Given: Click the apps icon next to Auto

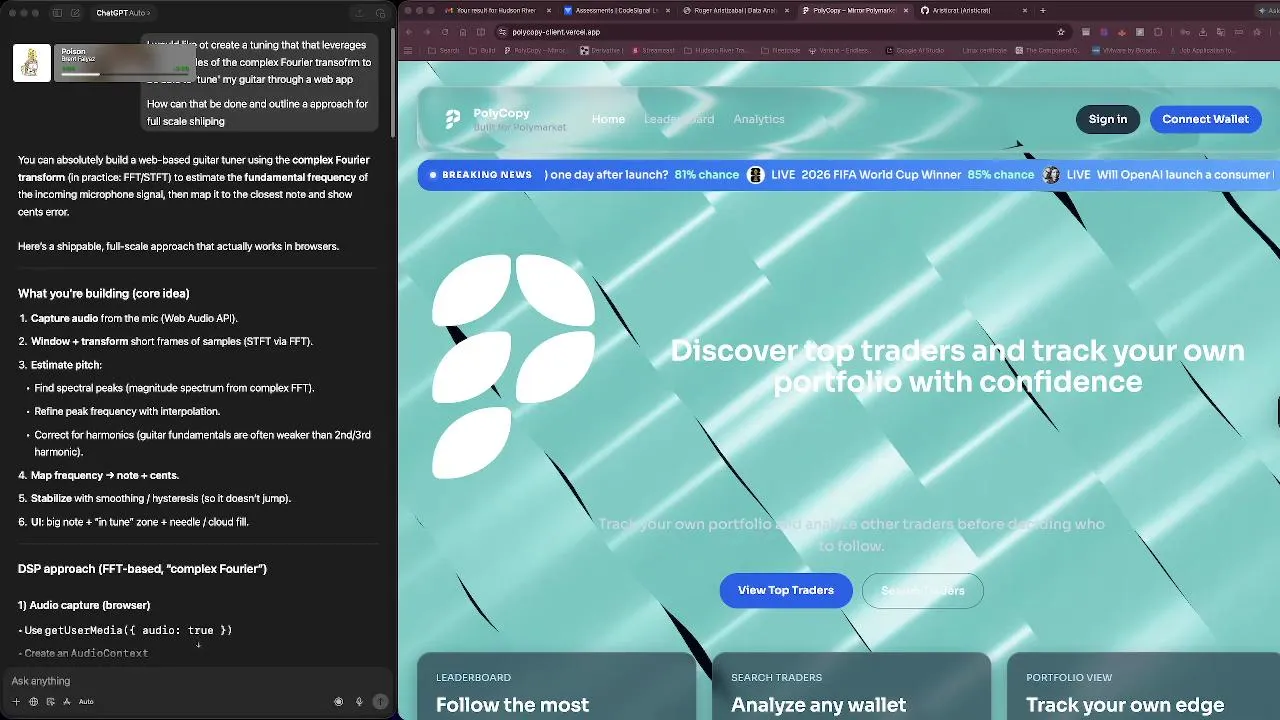Looking at the screenshot, I should [67, 702].
